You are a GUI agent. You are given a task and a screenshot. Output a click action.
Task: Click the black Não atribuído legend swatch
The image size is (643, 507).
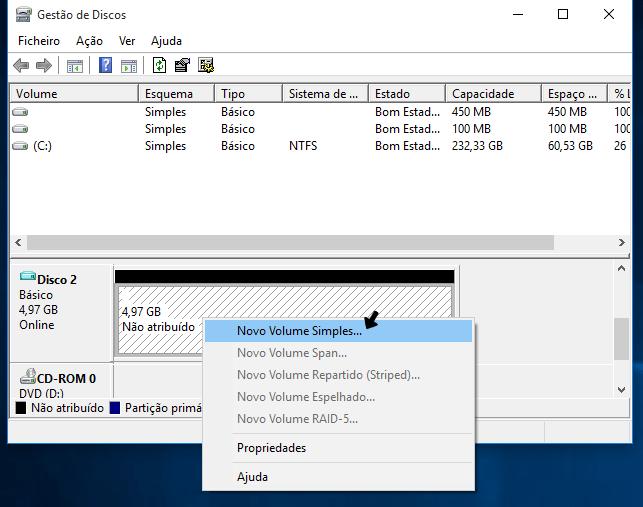21,408
